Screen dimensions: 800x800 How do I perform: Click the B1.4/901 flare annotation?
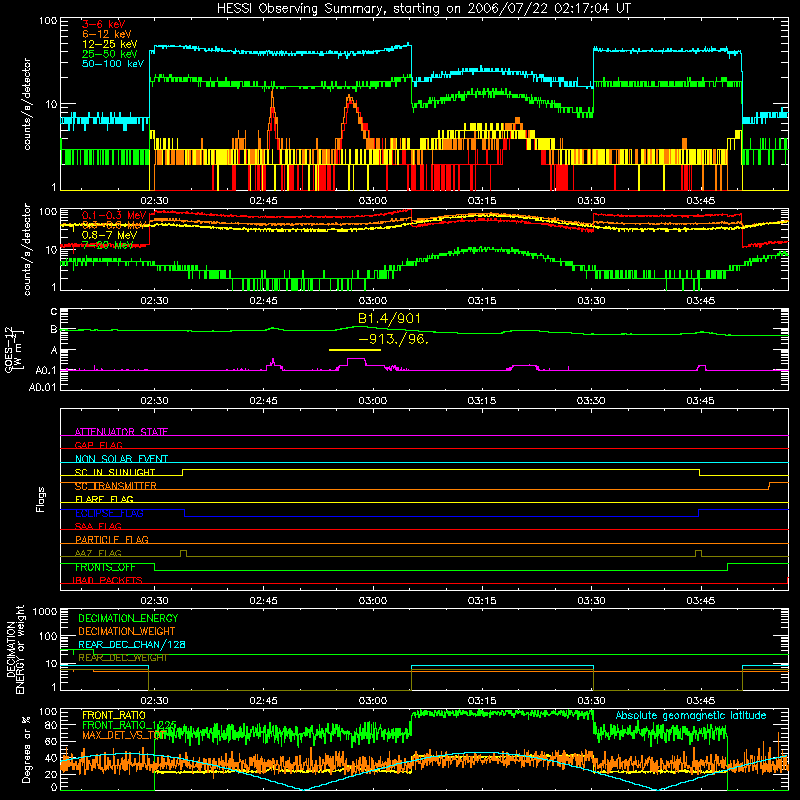pyautogui.click(x=389, y=319)
